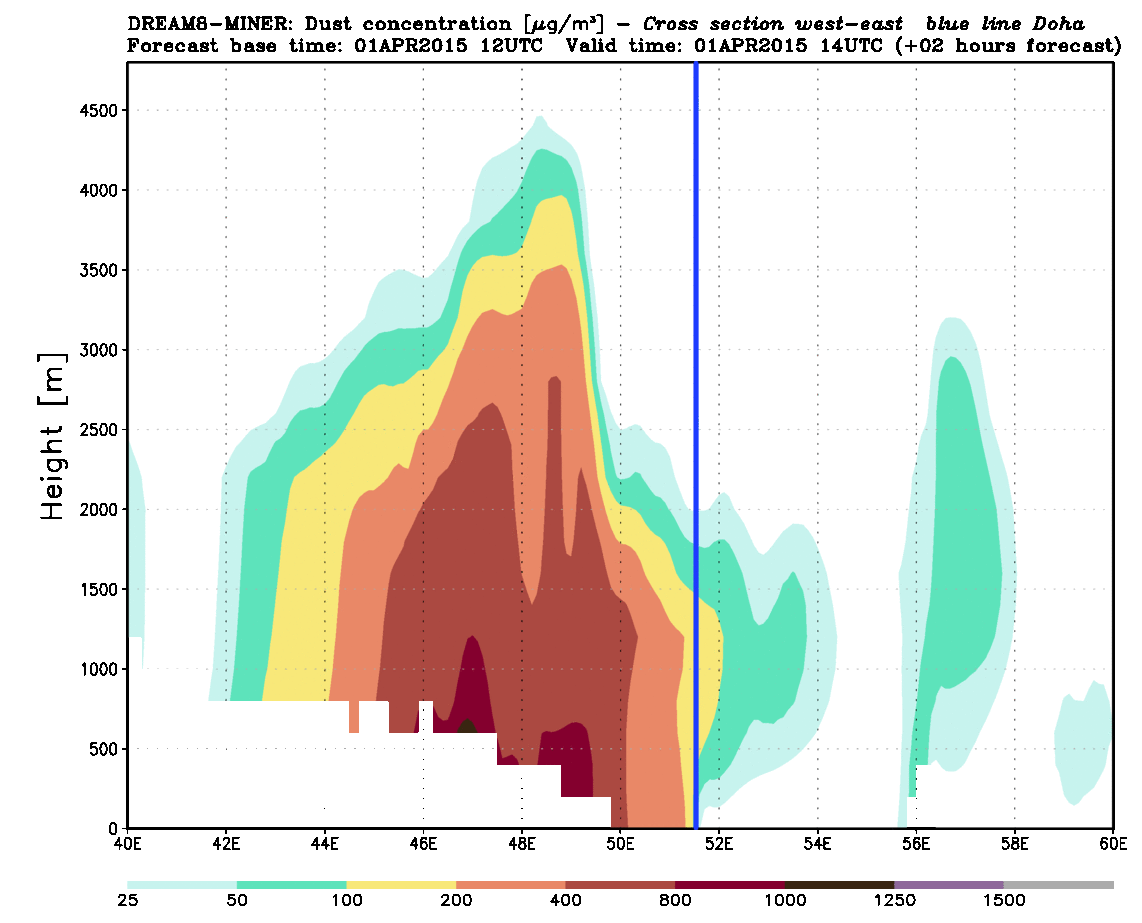Click the legend value '800'

pyautogui.click(x=675, y=900)
